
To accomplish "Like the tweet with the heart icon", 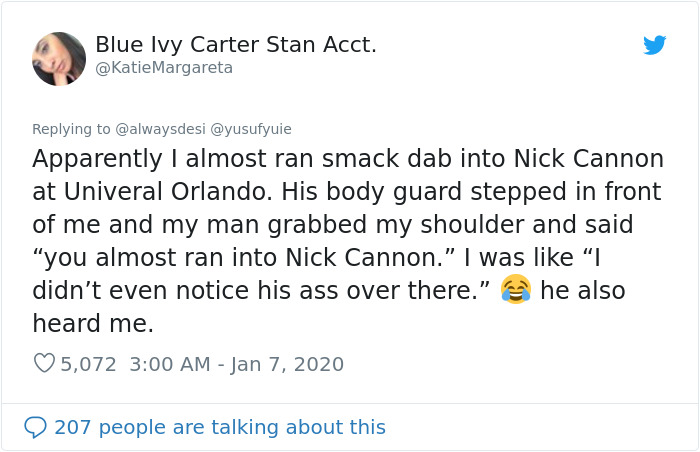I will pos(44,364).
